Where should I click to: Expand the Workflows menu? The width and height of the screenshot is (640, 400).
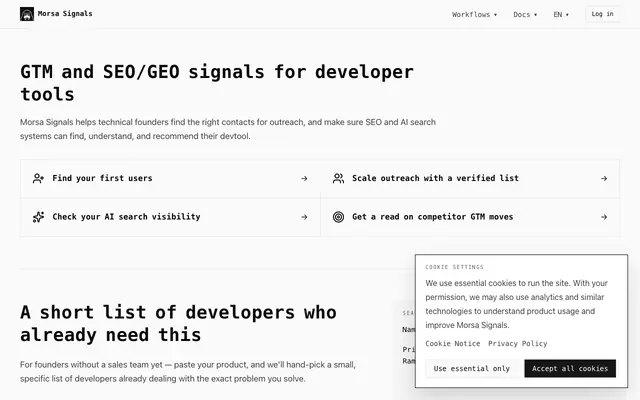[x=474, y=14]
